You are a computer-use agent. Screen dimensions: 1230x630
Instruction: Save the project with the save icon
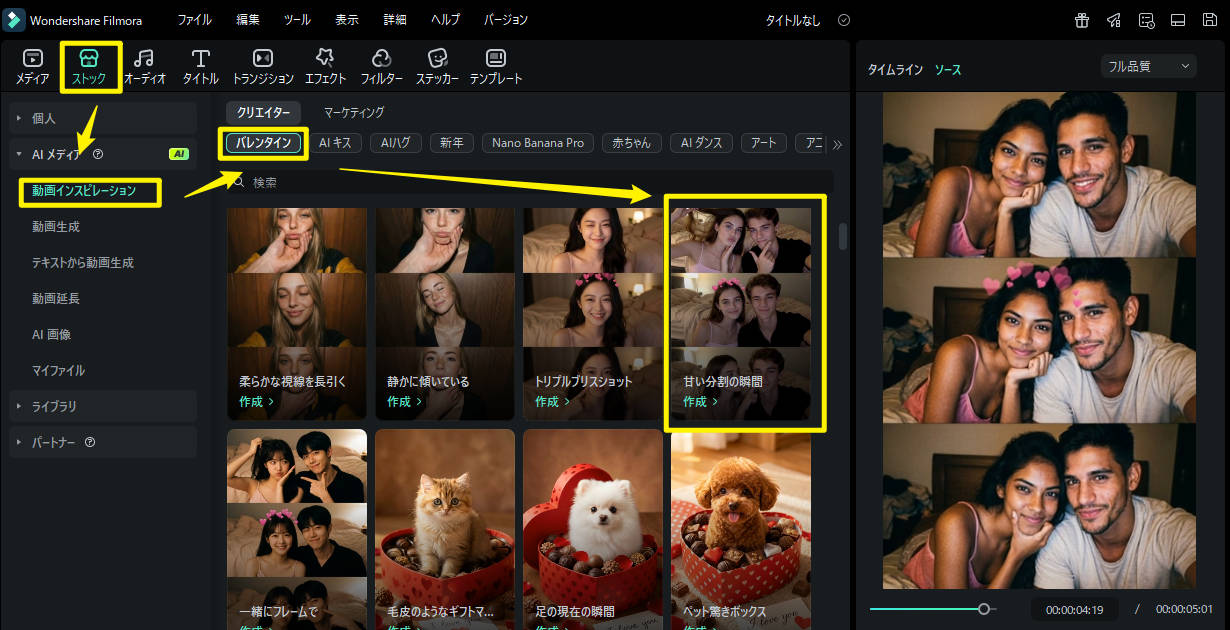pyautogui.click(x=1211, y=19)
